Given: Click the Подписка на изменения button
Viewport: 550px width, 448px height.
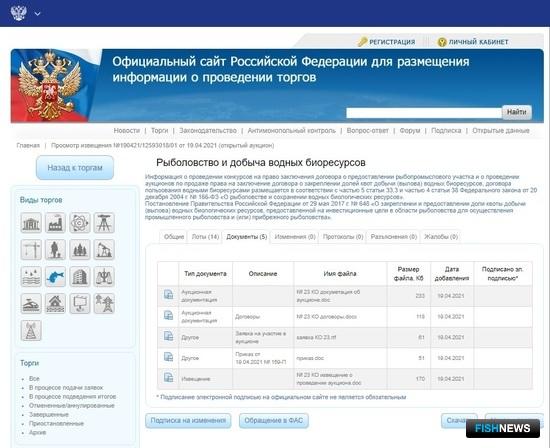Looking at the screenshot, I should click(x=188, y=420).
